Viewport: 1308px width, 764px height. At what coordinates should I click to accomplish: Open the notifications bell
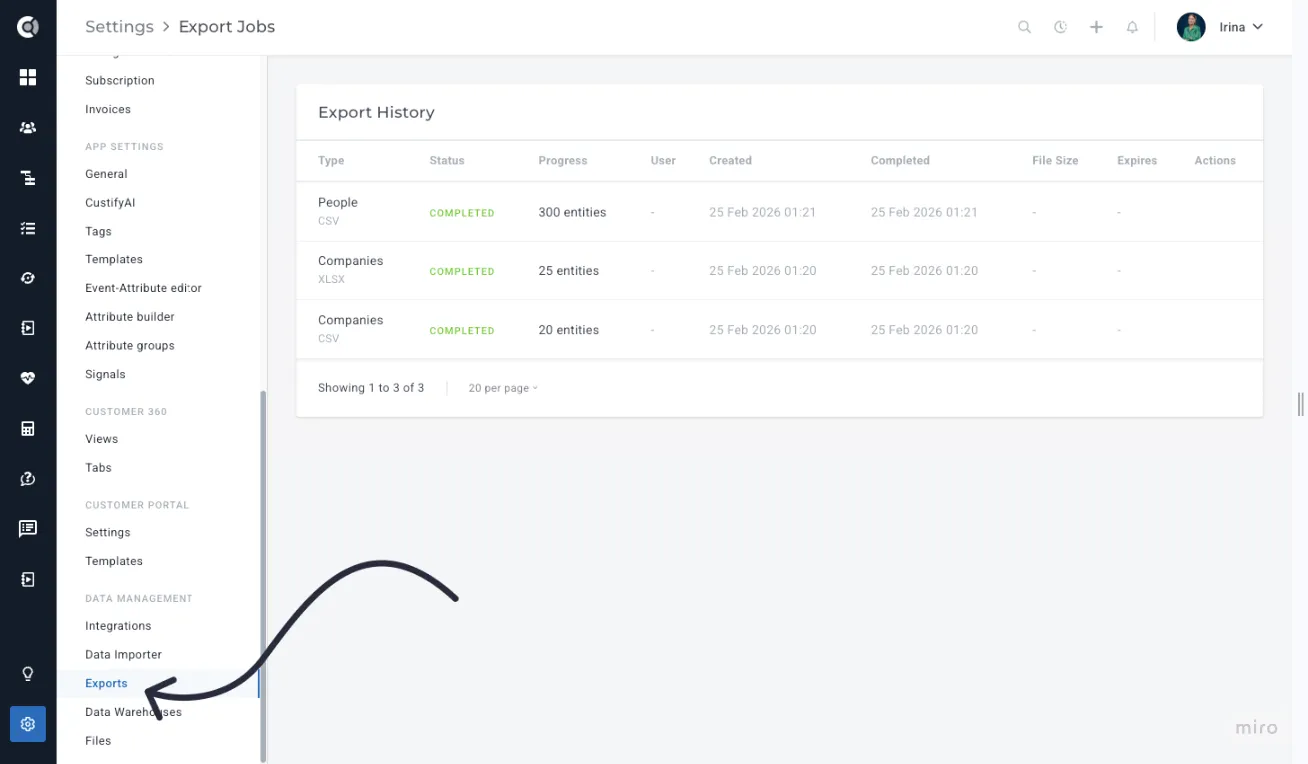[x=1132, y=27]
